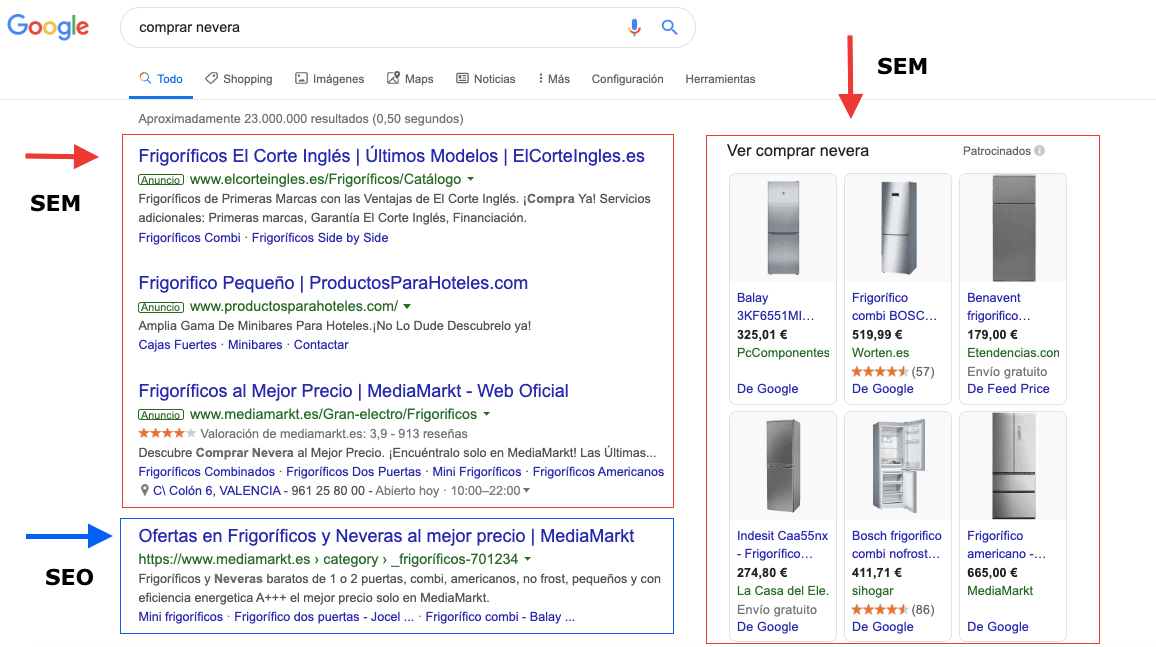This screenshot has height=647, width=1156.
Task: Click Worten.es seller name
Action: [x=880, y=353]
